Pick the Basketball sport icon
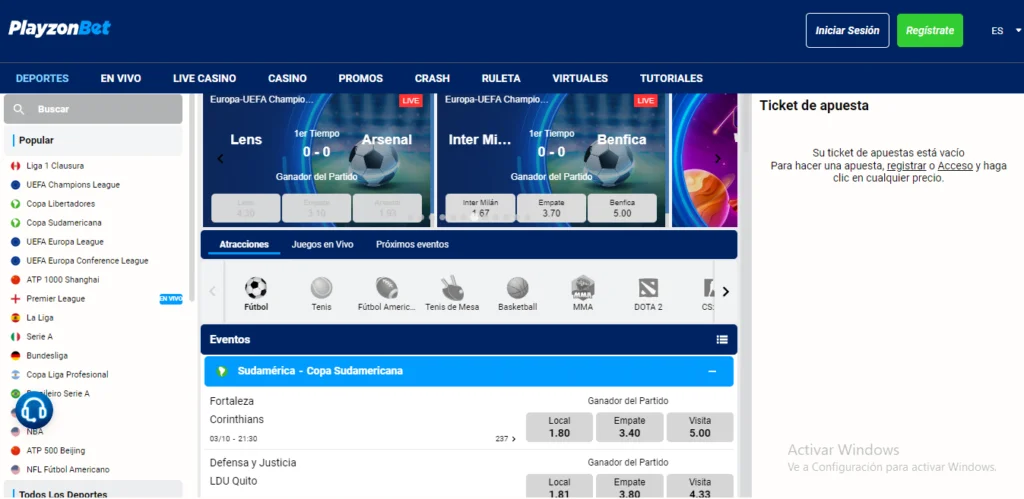1024x499 pixels. 517,290
